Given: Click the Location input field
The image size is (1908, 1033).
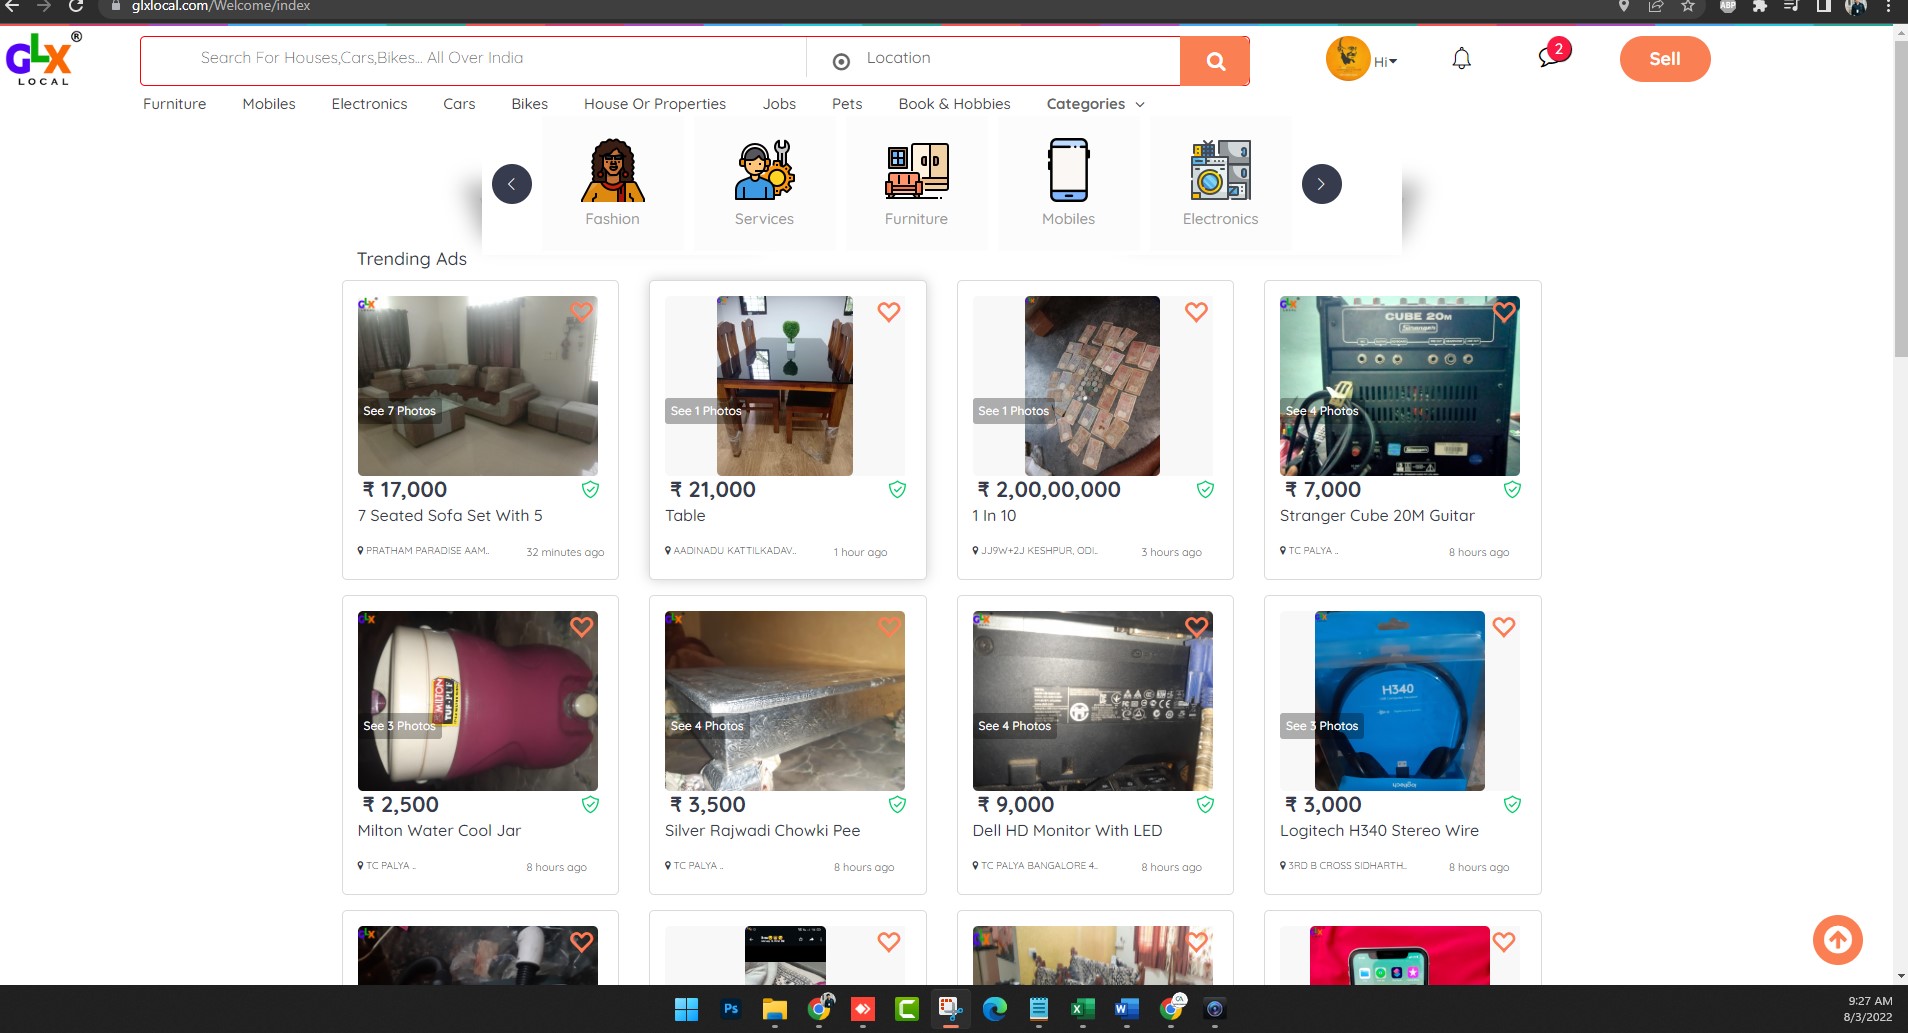Looking at the screenshot, I should 1010,59.
